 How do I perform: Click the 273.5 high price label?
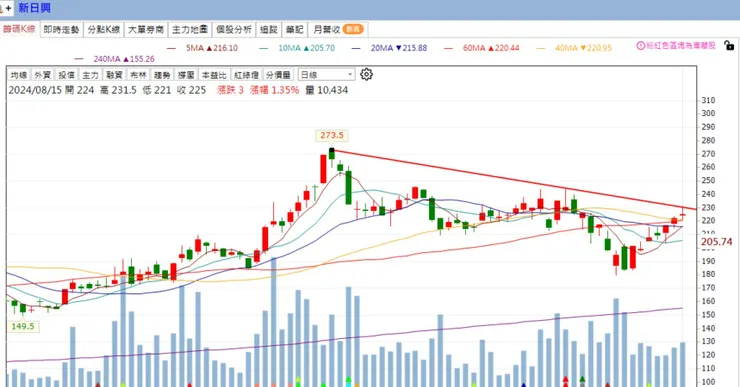pyautogui.click(x=332, y=135)
